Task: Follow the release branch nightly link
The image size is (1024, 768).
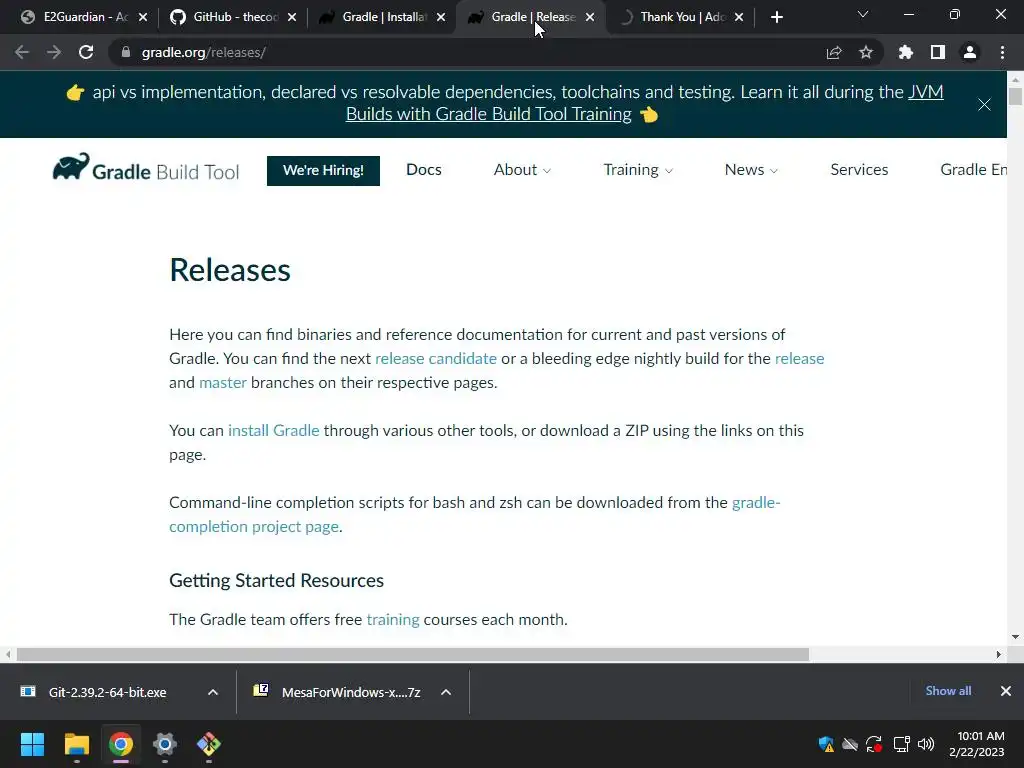Action: point(799,359)
